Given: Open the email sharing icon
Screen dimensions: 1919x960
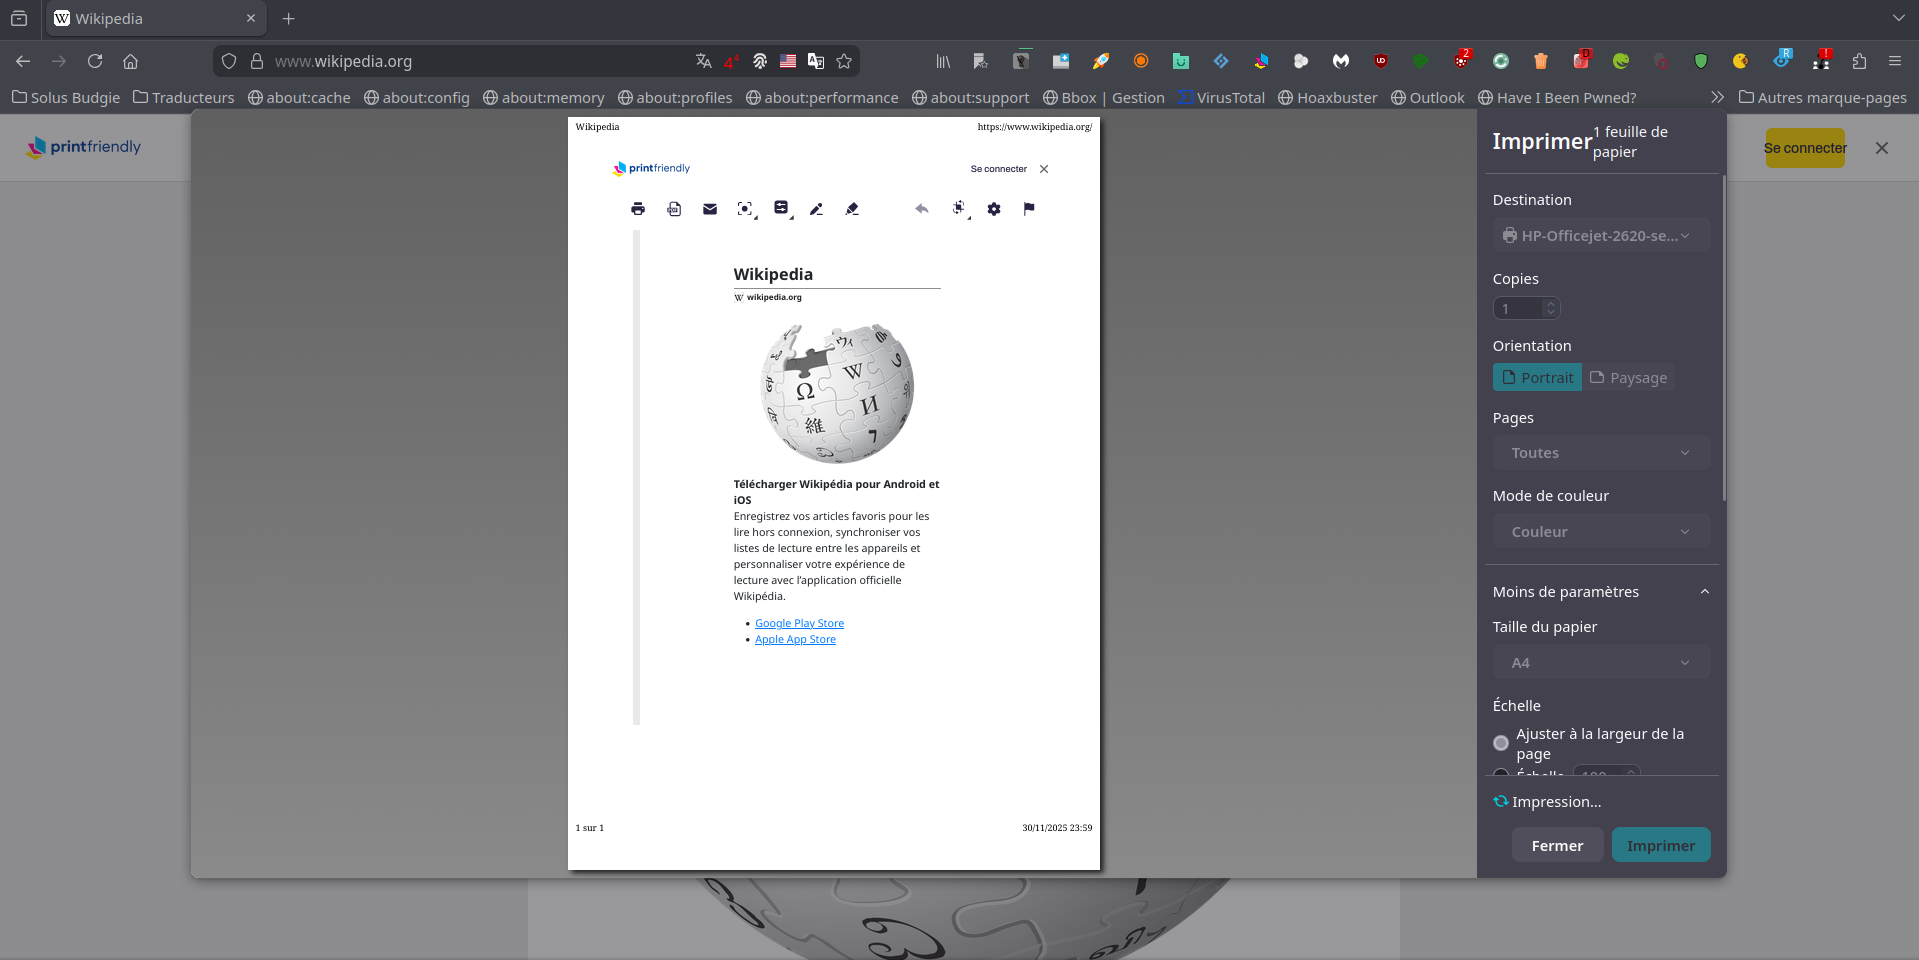Looking at the screenshot, I should pos(710,209).
